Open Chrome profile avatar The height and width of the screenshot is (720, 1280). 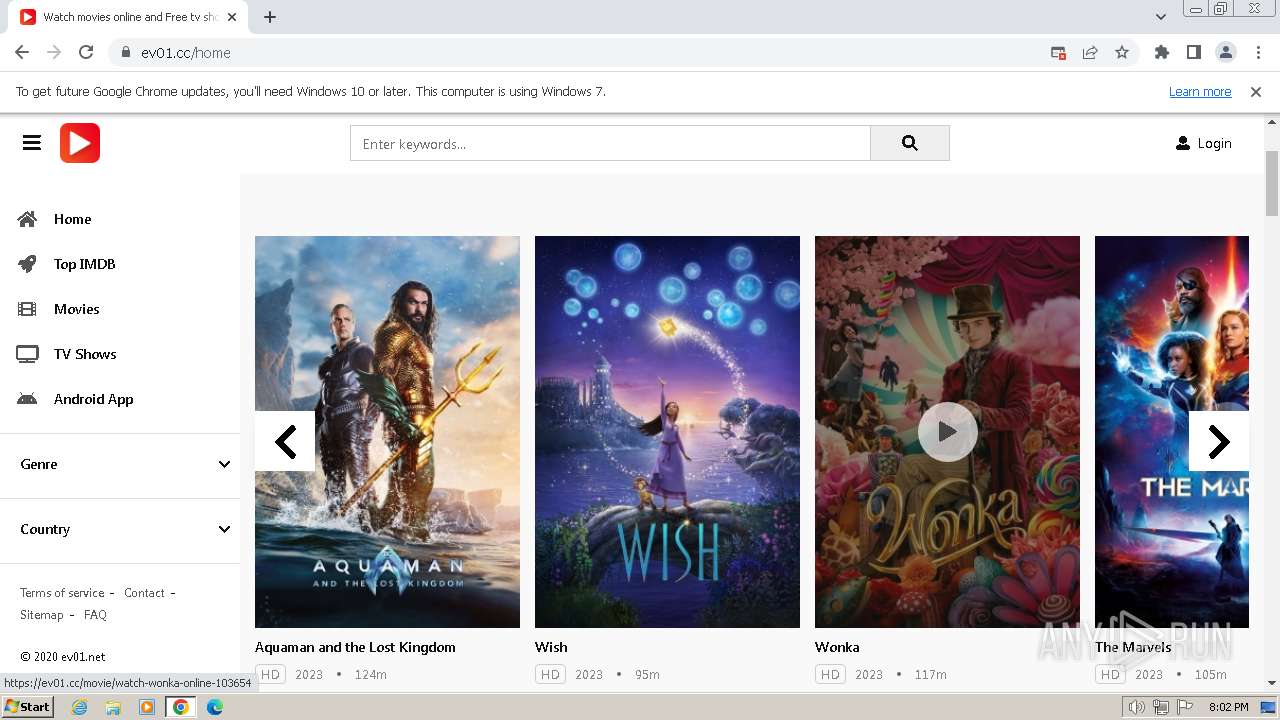point(1225,52)
